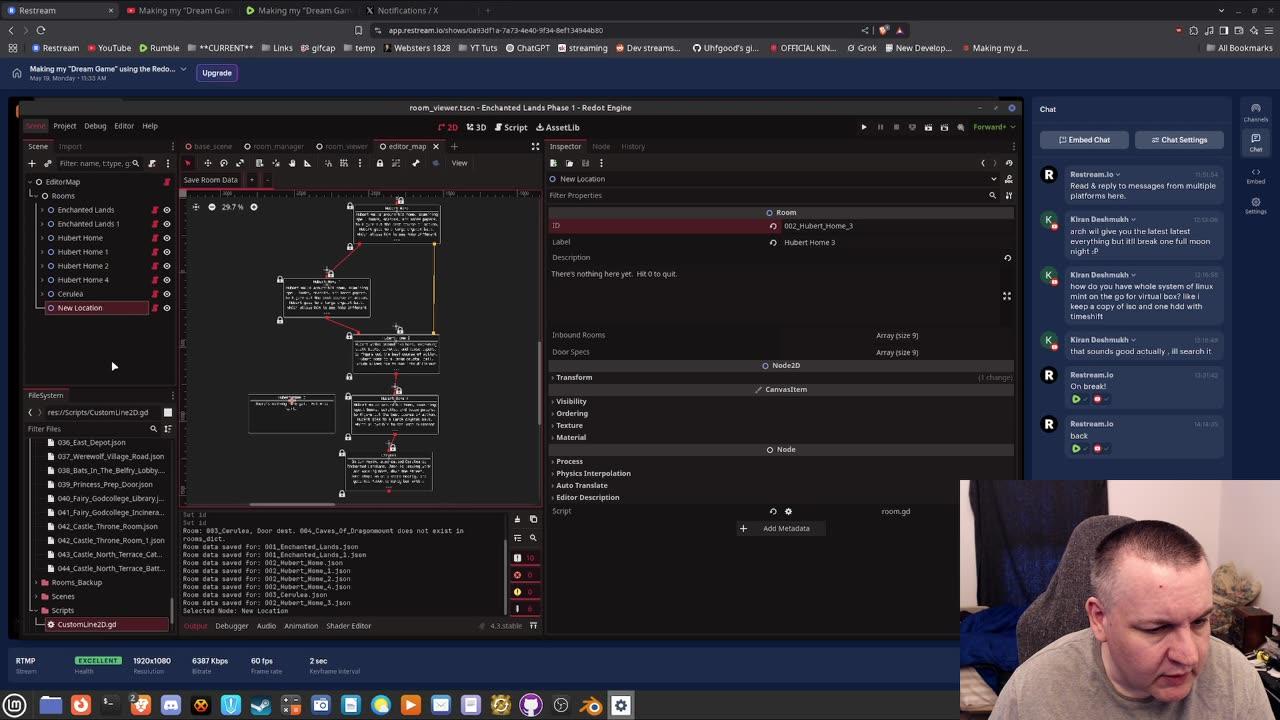Click the Embed Chat button
The height and width of the screenshot is (720, 1280).
tap(1084, 140)
